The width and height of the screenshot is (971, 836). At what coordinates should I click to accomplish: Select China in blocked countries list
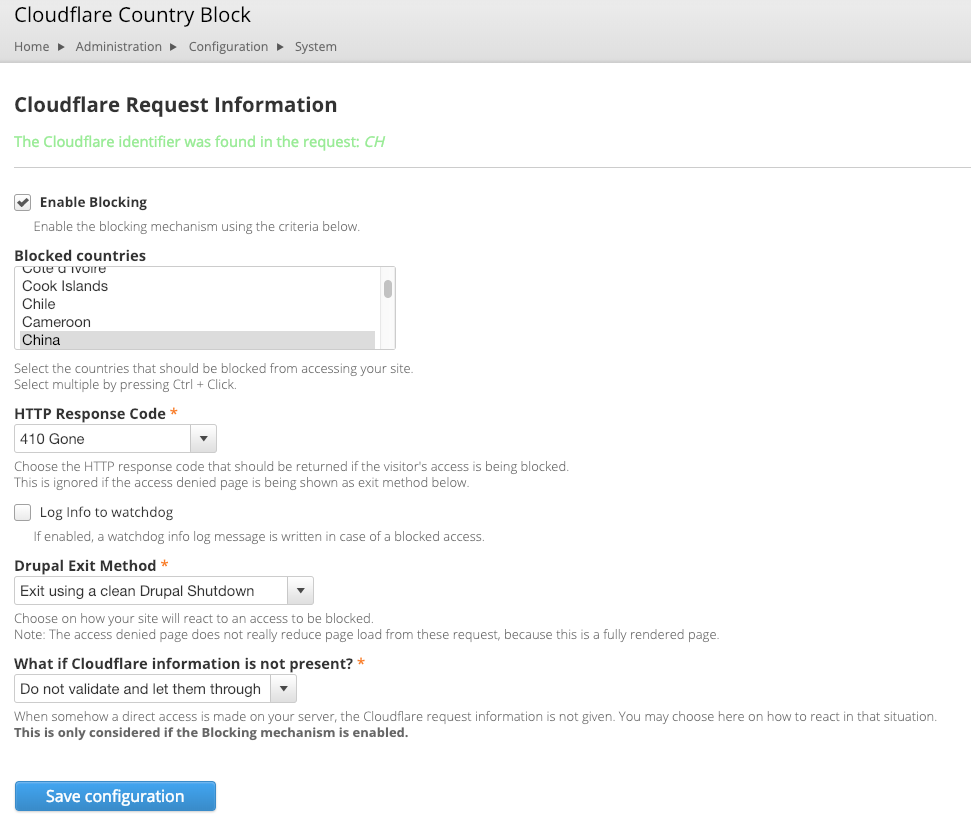[42, 340]
